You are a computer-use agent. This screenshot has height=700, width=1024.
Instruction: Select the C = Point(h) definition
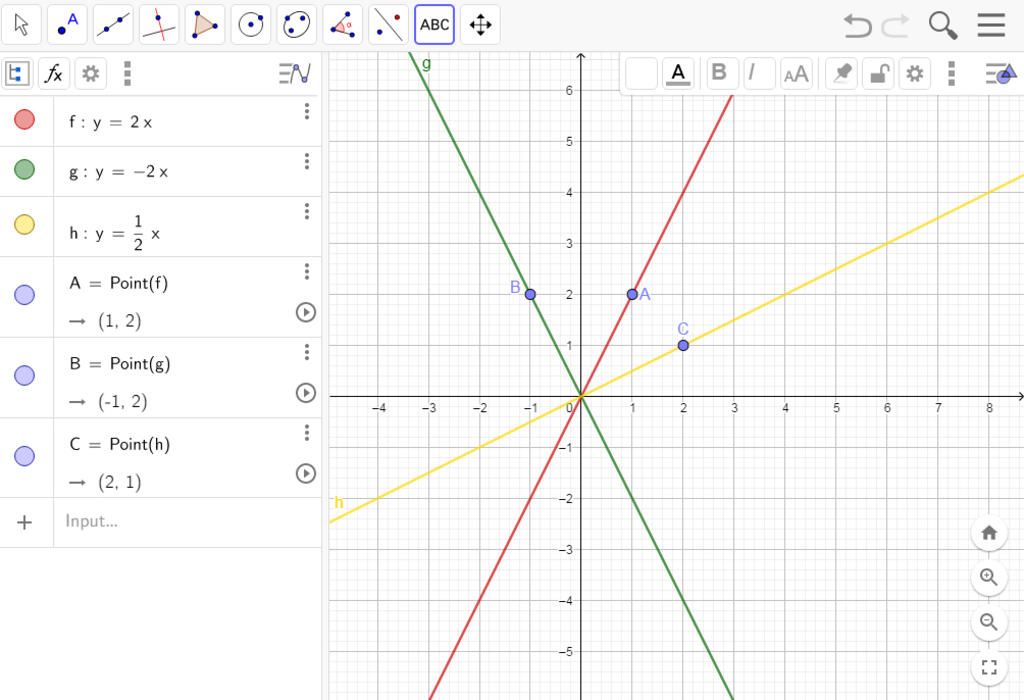tap(120, 444)
